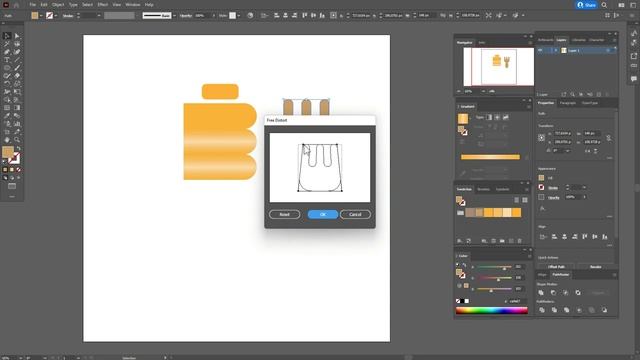
Task: Open the Gradient panel options menu
Action: (x=529, y=107)
